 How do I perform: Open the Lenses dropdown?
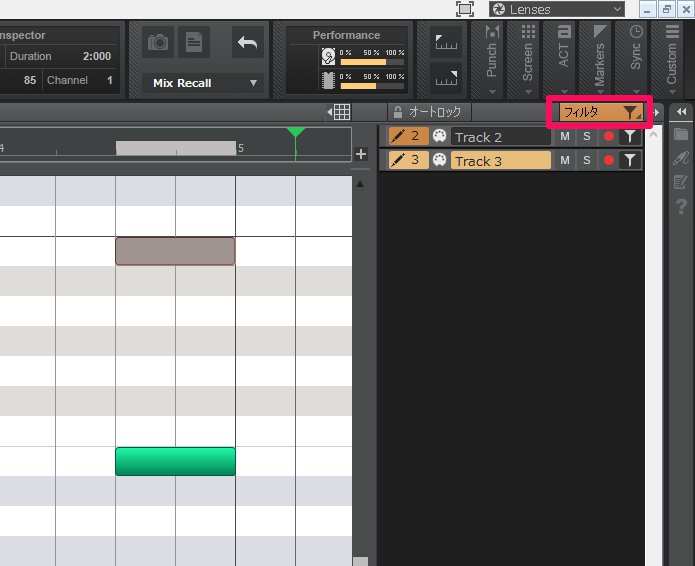pyautogui.click(x=557, y=9)
